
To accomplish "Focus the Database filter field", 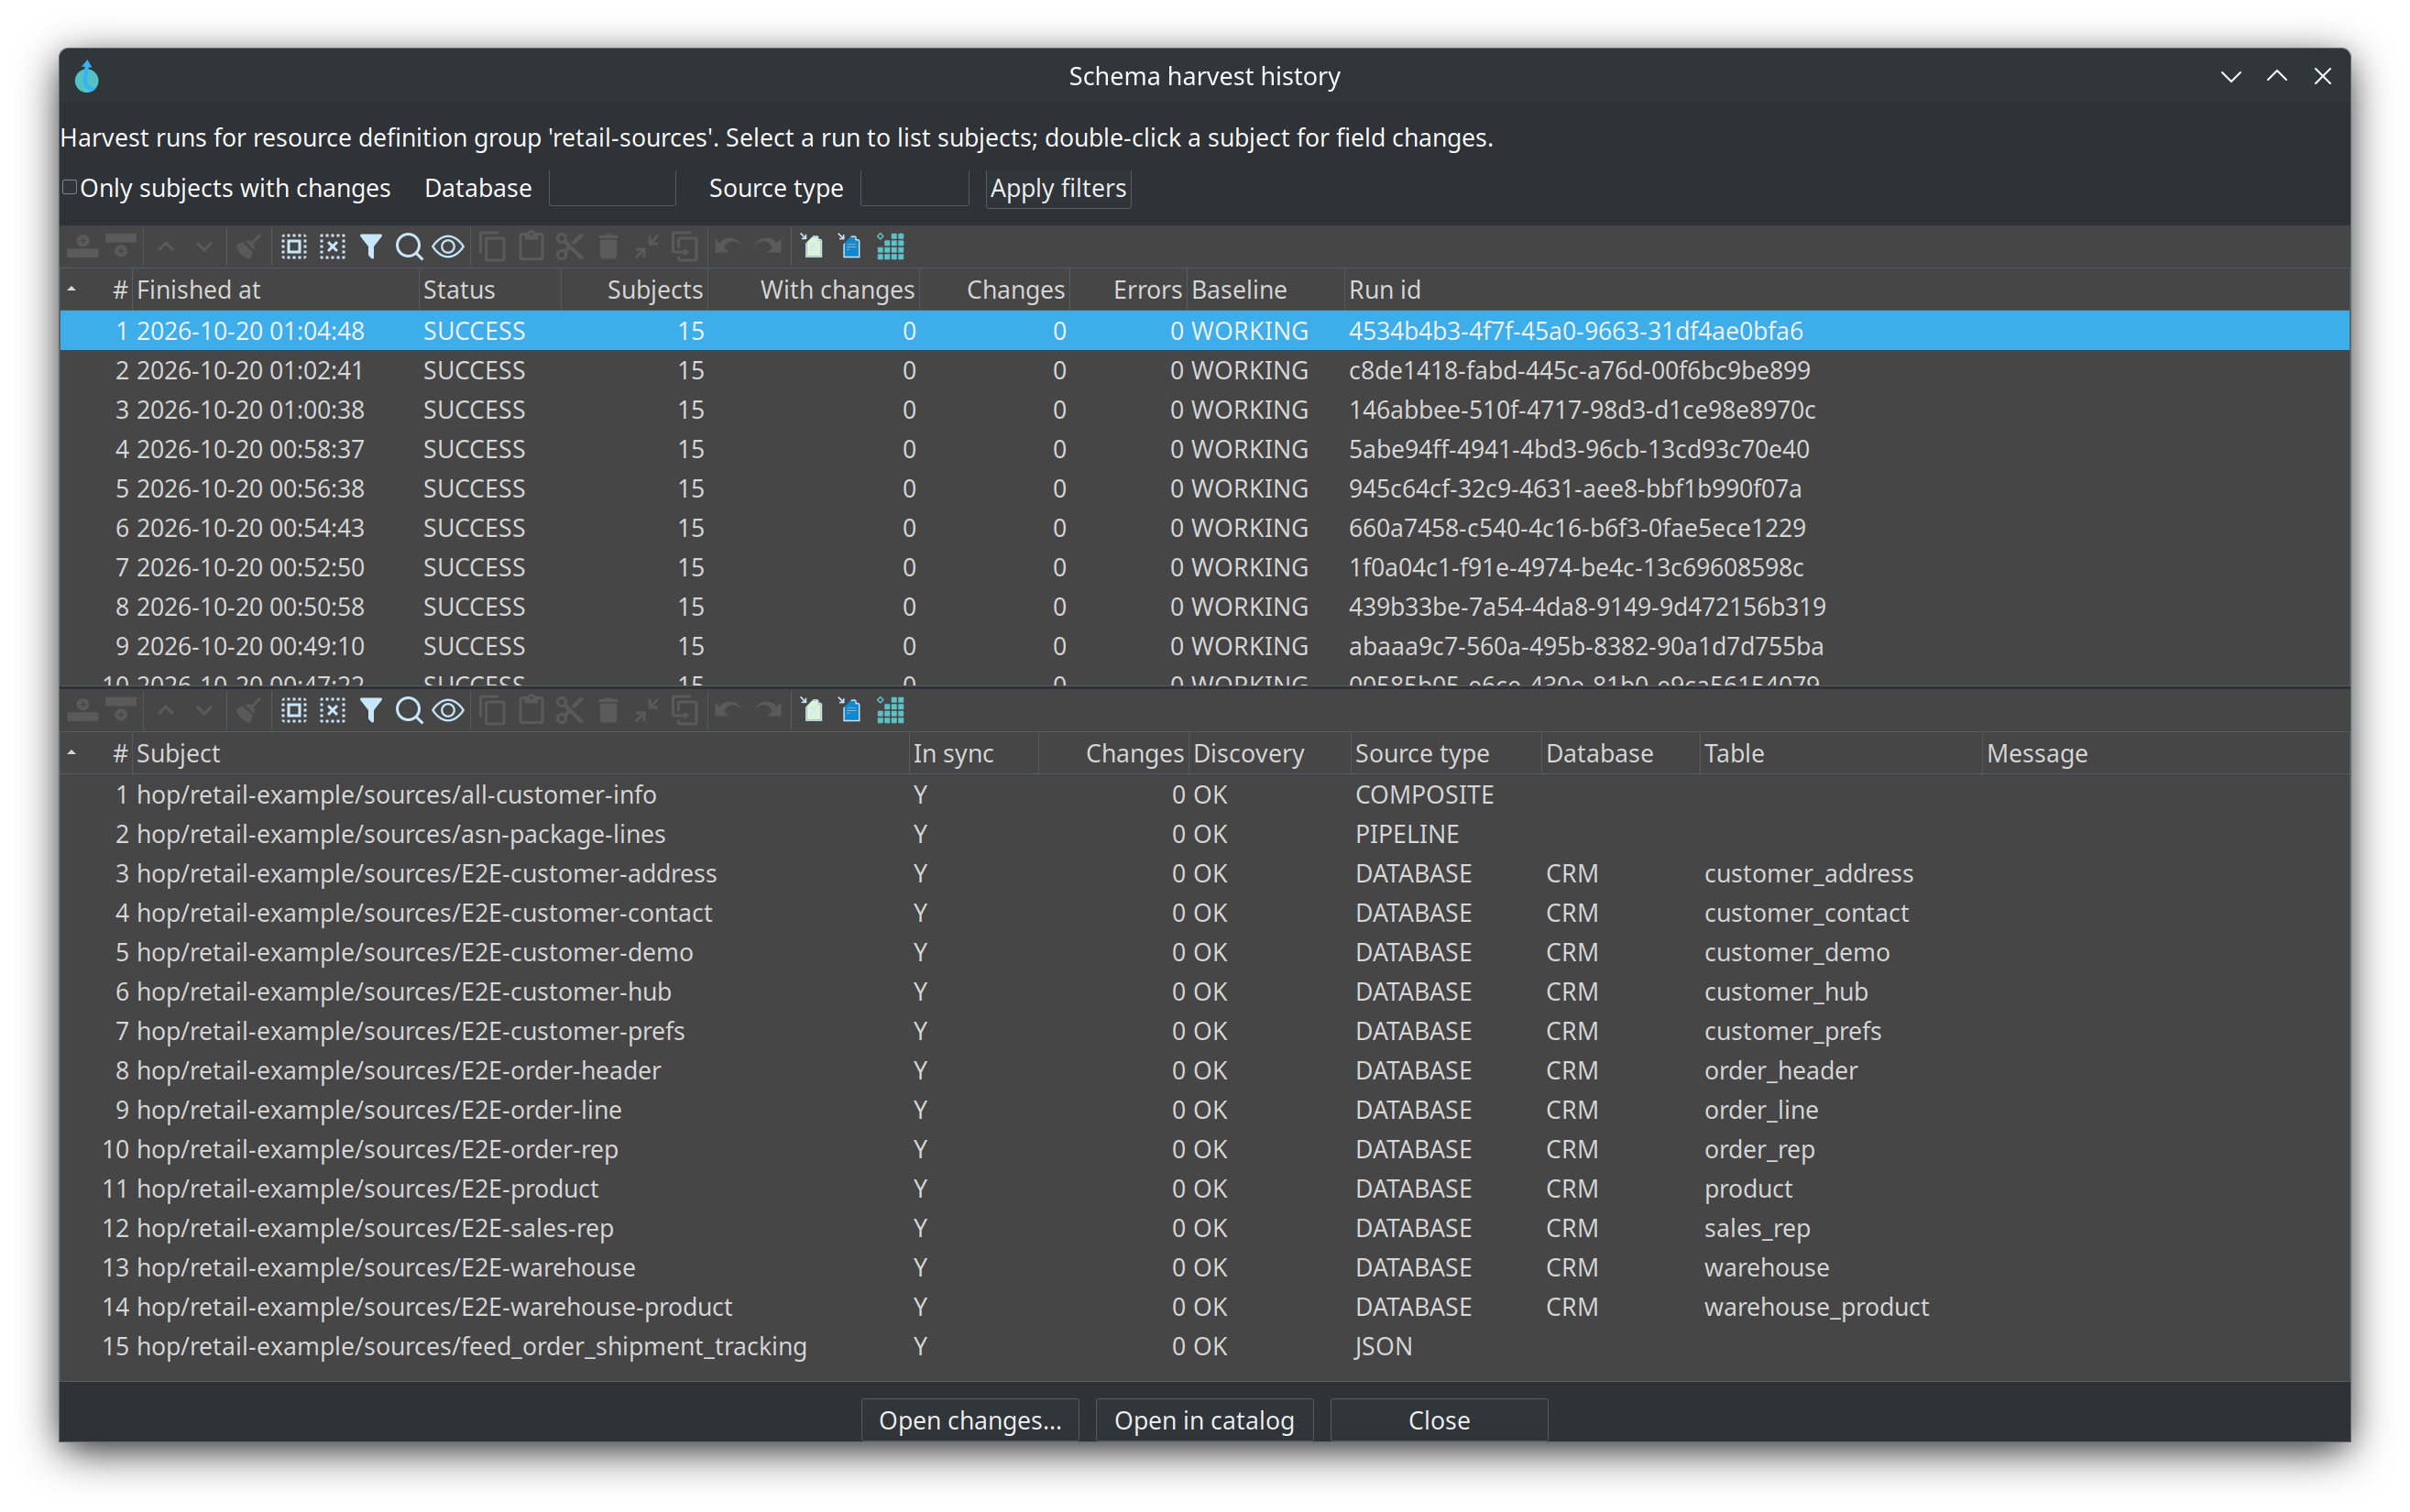I will tap(612, 188).
